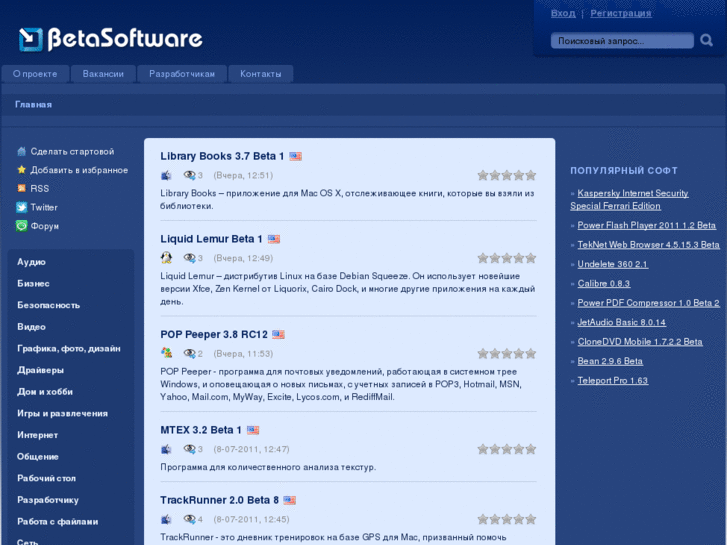The width and height of the screenshot is (727, 545).
Task: Open the Безопасность category
Action: (48, 305)
